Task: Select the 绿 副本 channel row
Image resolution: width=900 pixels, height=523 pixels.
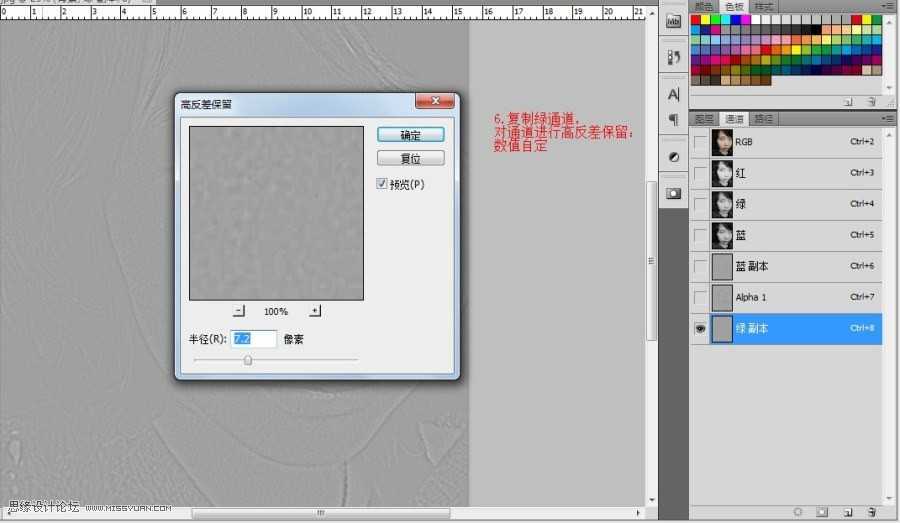Action: coord(786,328)
